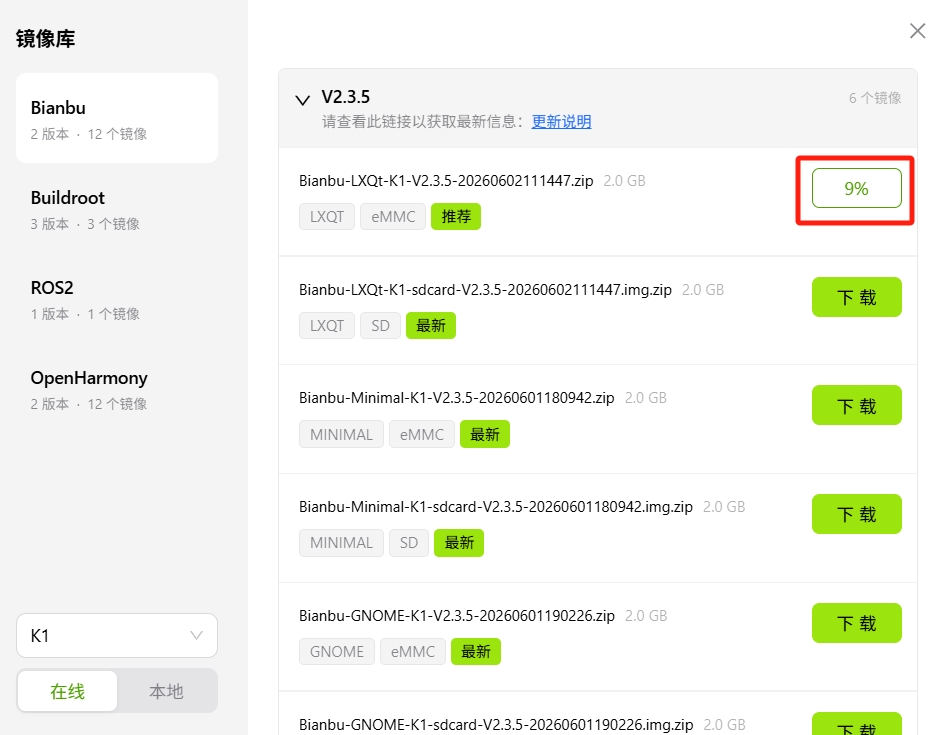Screen dimensions: 951x735
Task: Click the 镜像库 heading
Action: (x=45, y=39)
